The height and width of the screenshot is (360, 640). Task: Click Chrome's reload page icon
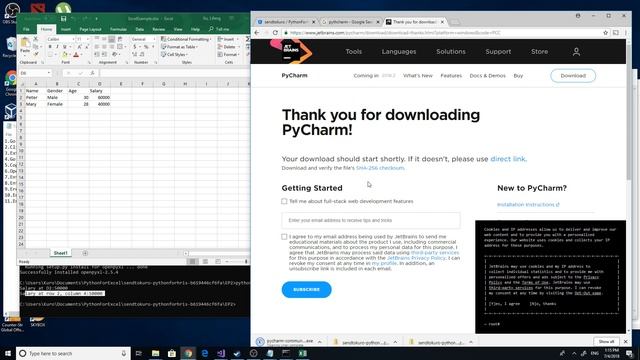coord(276,33)
